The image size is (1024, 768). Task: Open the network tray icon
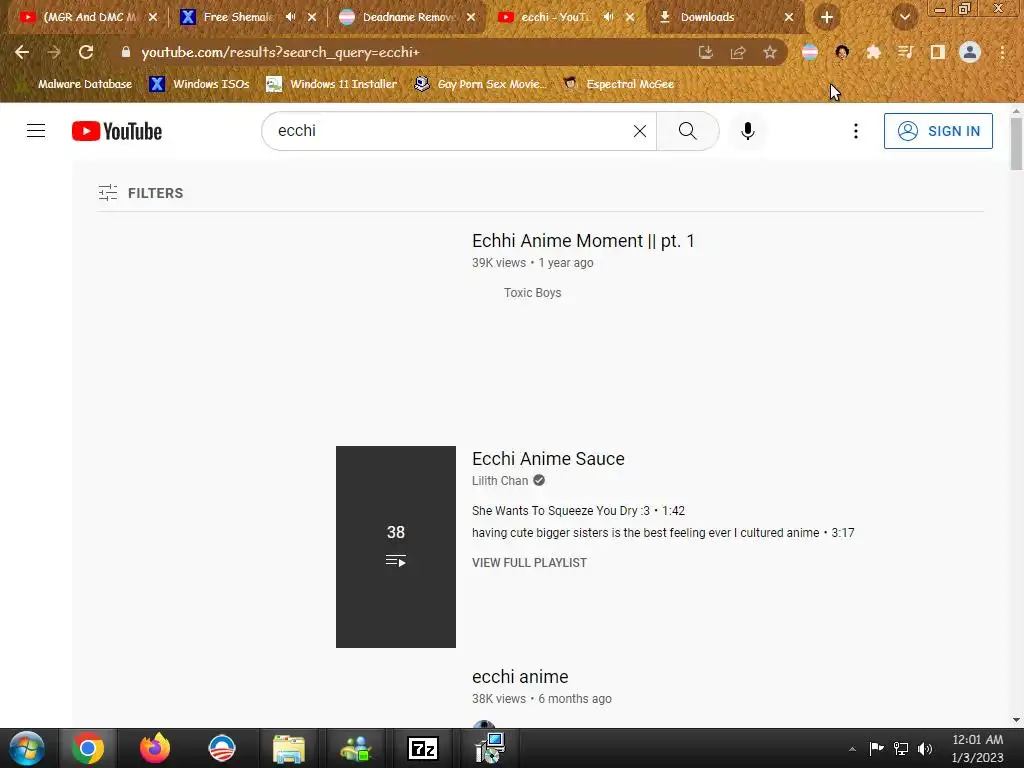click(901, 749)
